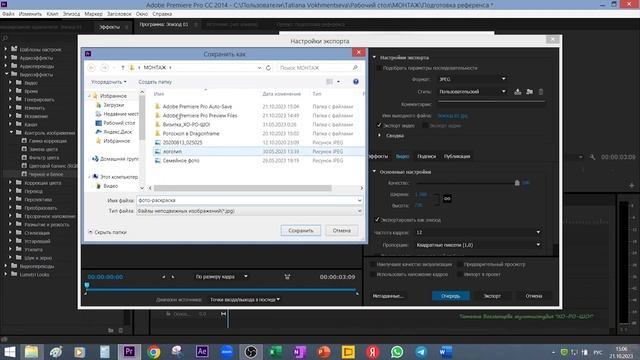Open the Стиль Пользовательский dropdown
Viewport: 640px width, 360px height.
coord(472,92)
